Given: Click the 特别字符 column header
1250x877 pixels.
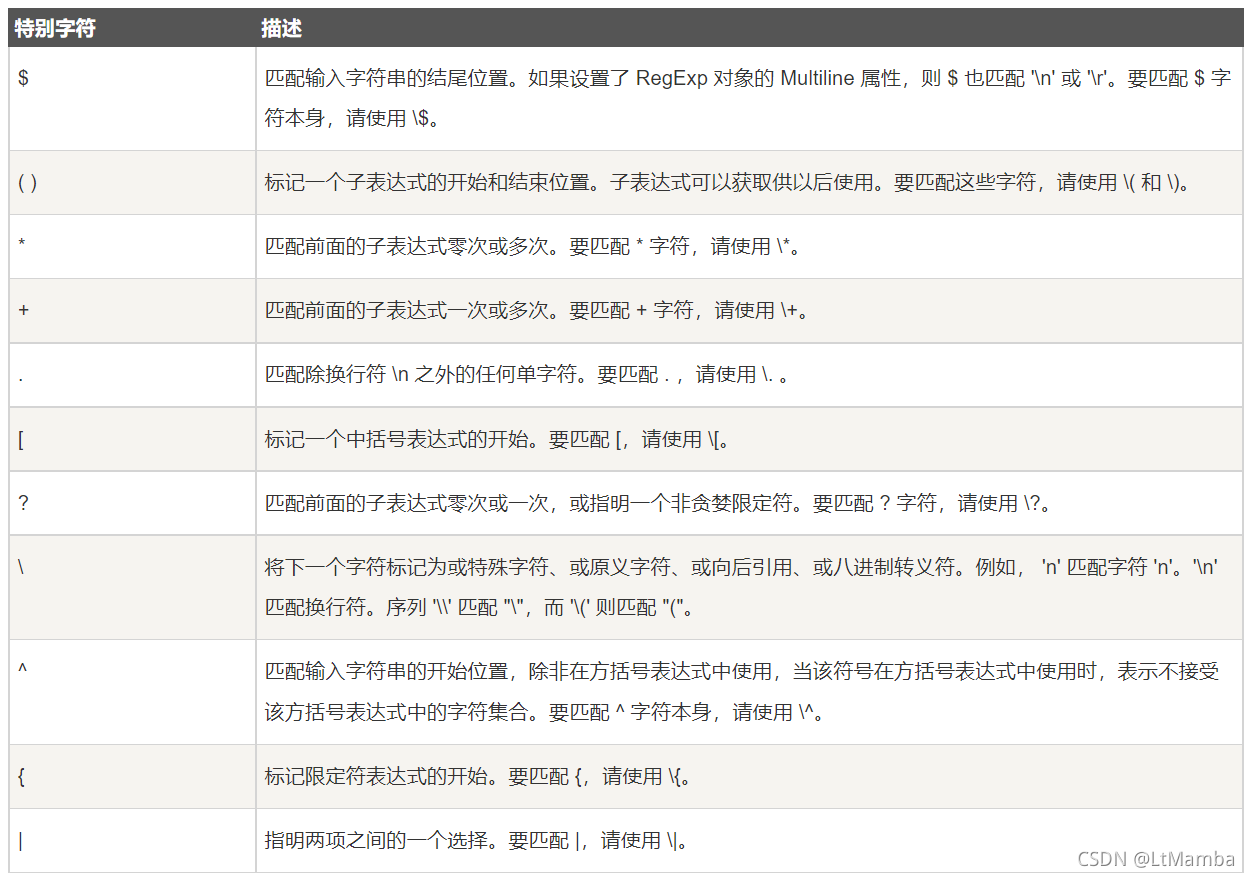Looking at the screenshot, I should coord(132,28).
